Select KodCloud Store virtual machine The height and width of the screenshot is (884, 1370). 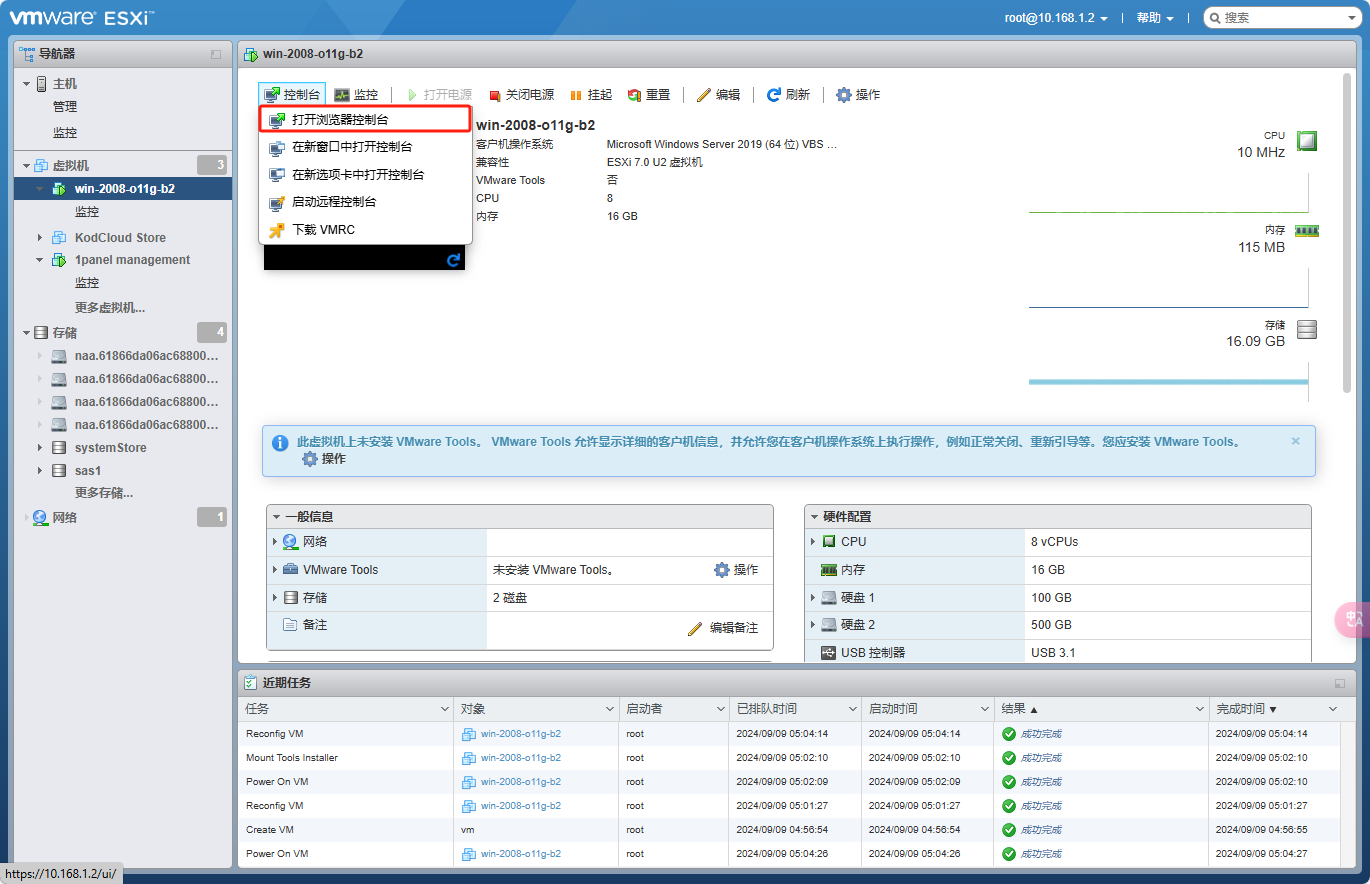click(120, 238)
